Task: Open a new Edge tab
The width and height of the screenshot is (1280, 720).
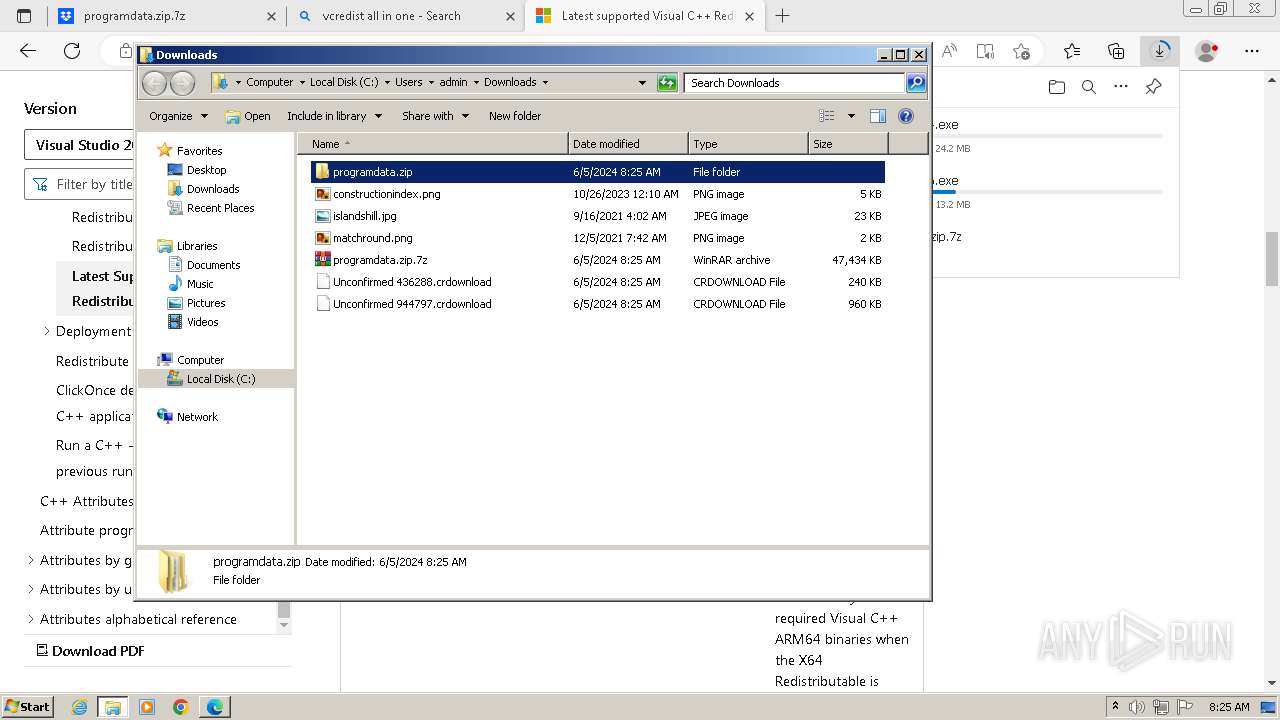Action: point(782,16)
